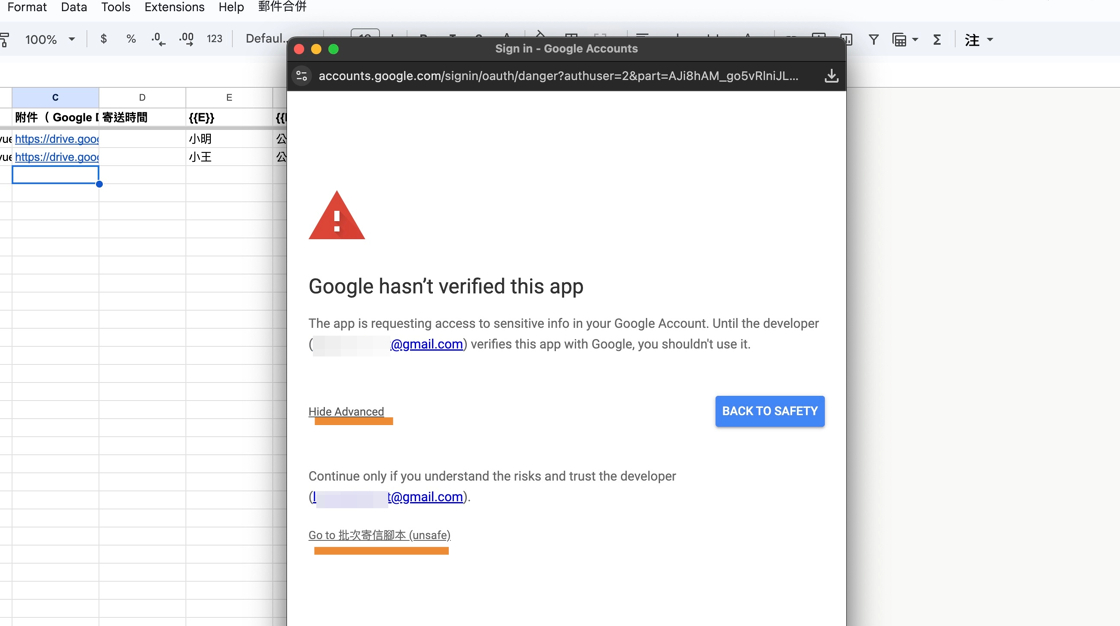Click the create a filter funnel icon
This screenshot has width=1120, height=626.
point(873,40)
